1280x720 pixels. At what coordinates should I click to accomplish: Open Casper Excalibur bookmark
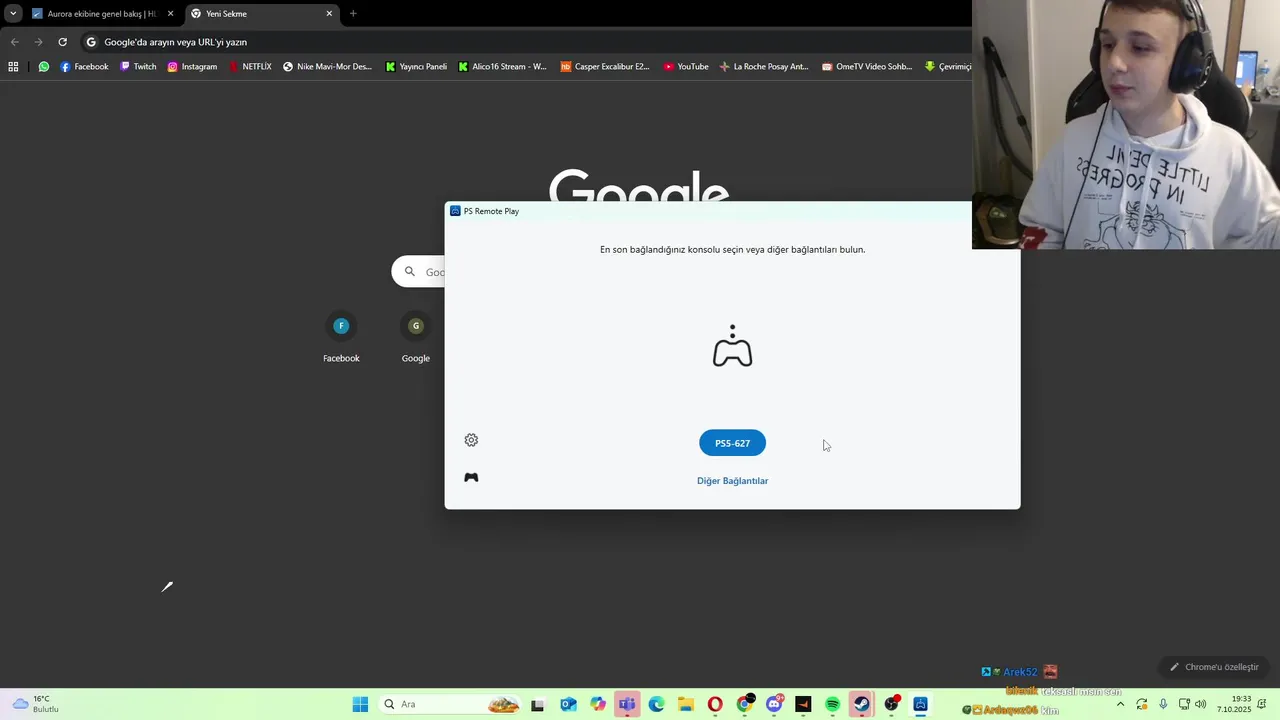tap(605, 67)
